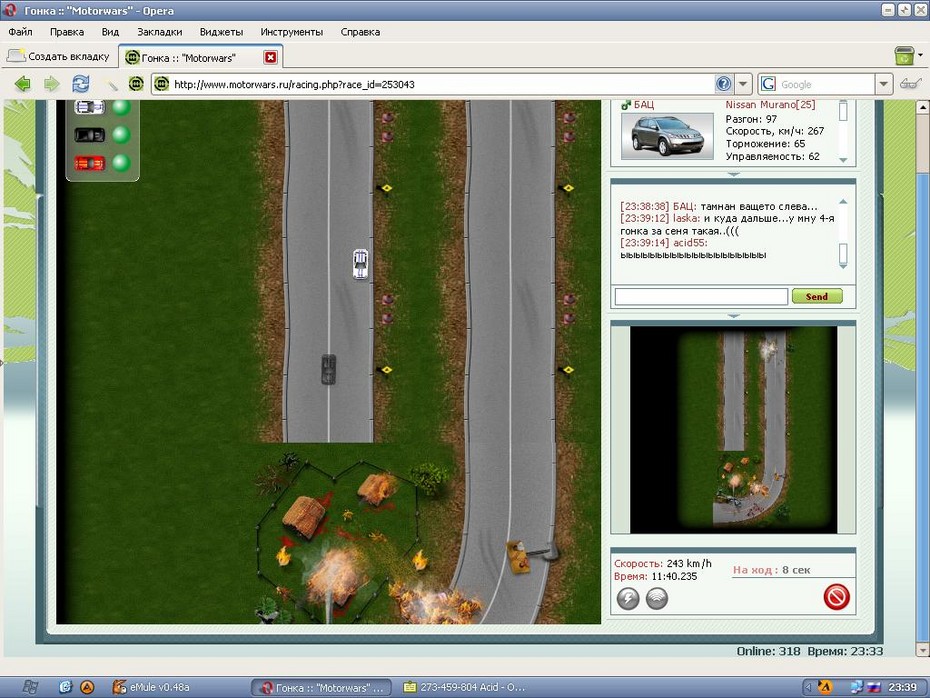The height and width of the screenshot is (698, 930).
Task: Open the Windows Start button
Action: (x=30, y=687)
